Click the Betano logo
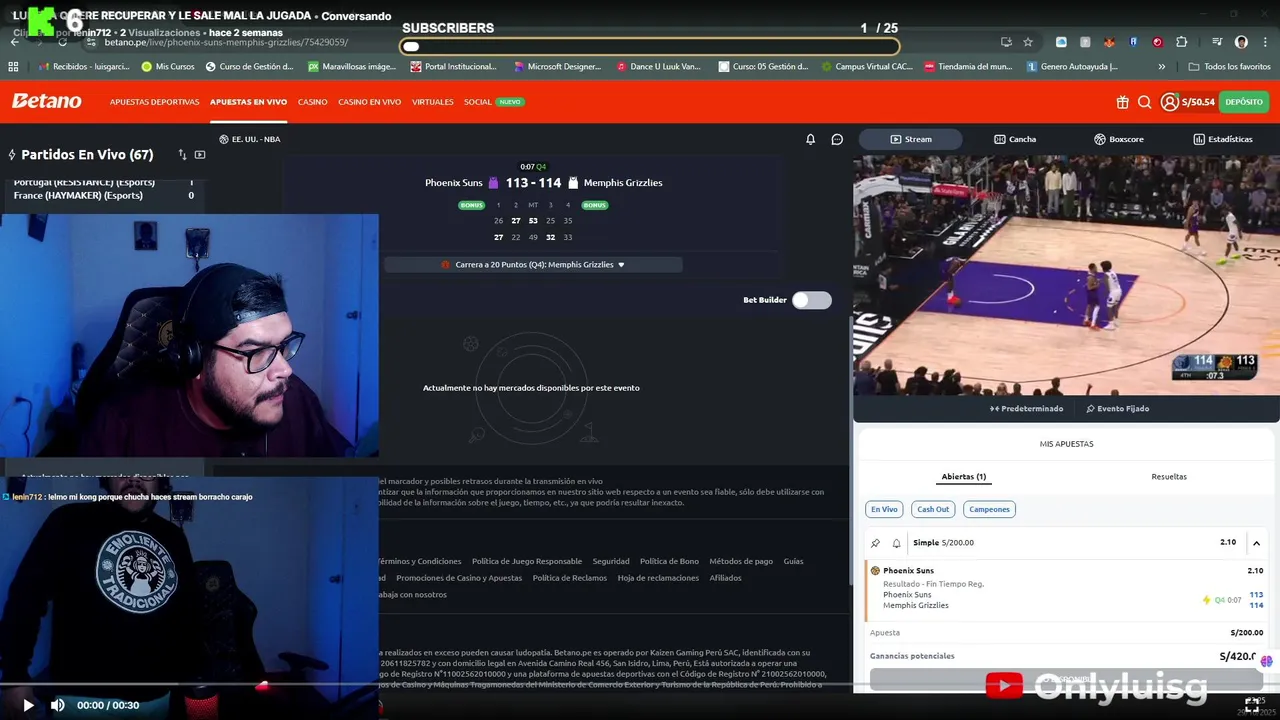1280x720 pixels. 47,101
